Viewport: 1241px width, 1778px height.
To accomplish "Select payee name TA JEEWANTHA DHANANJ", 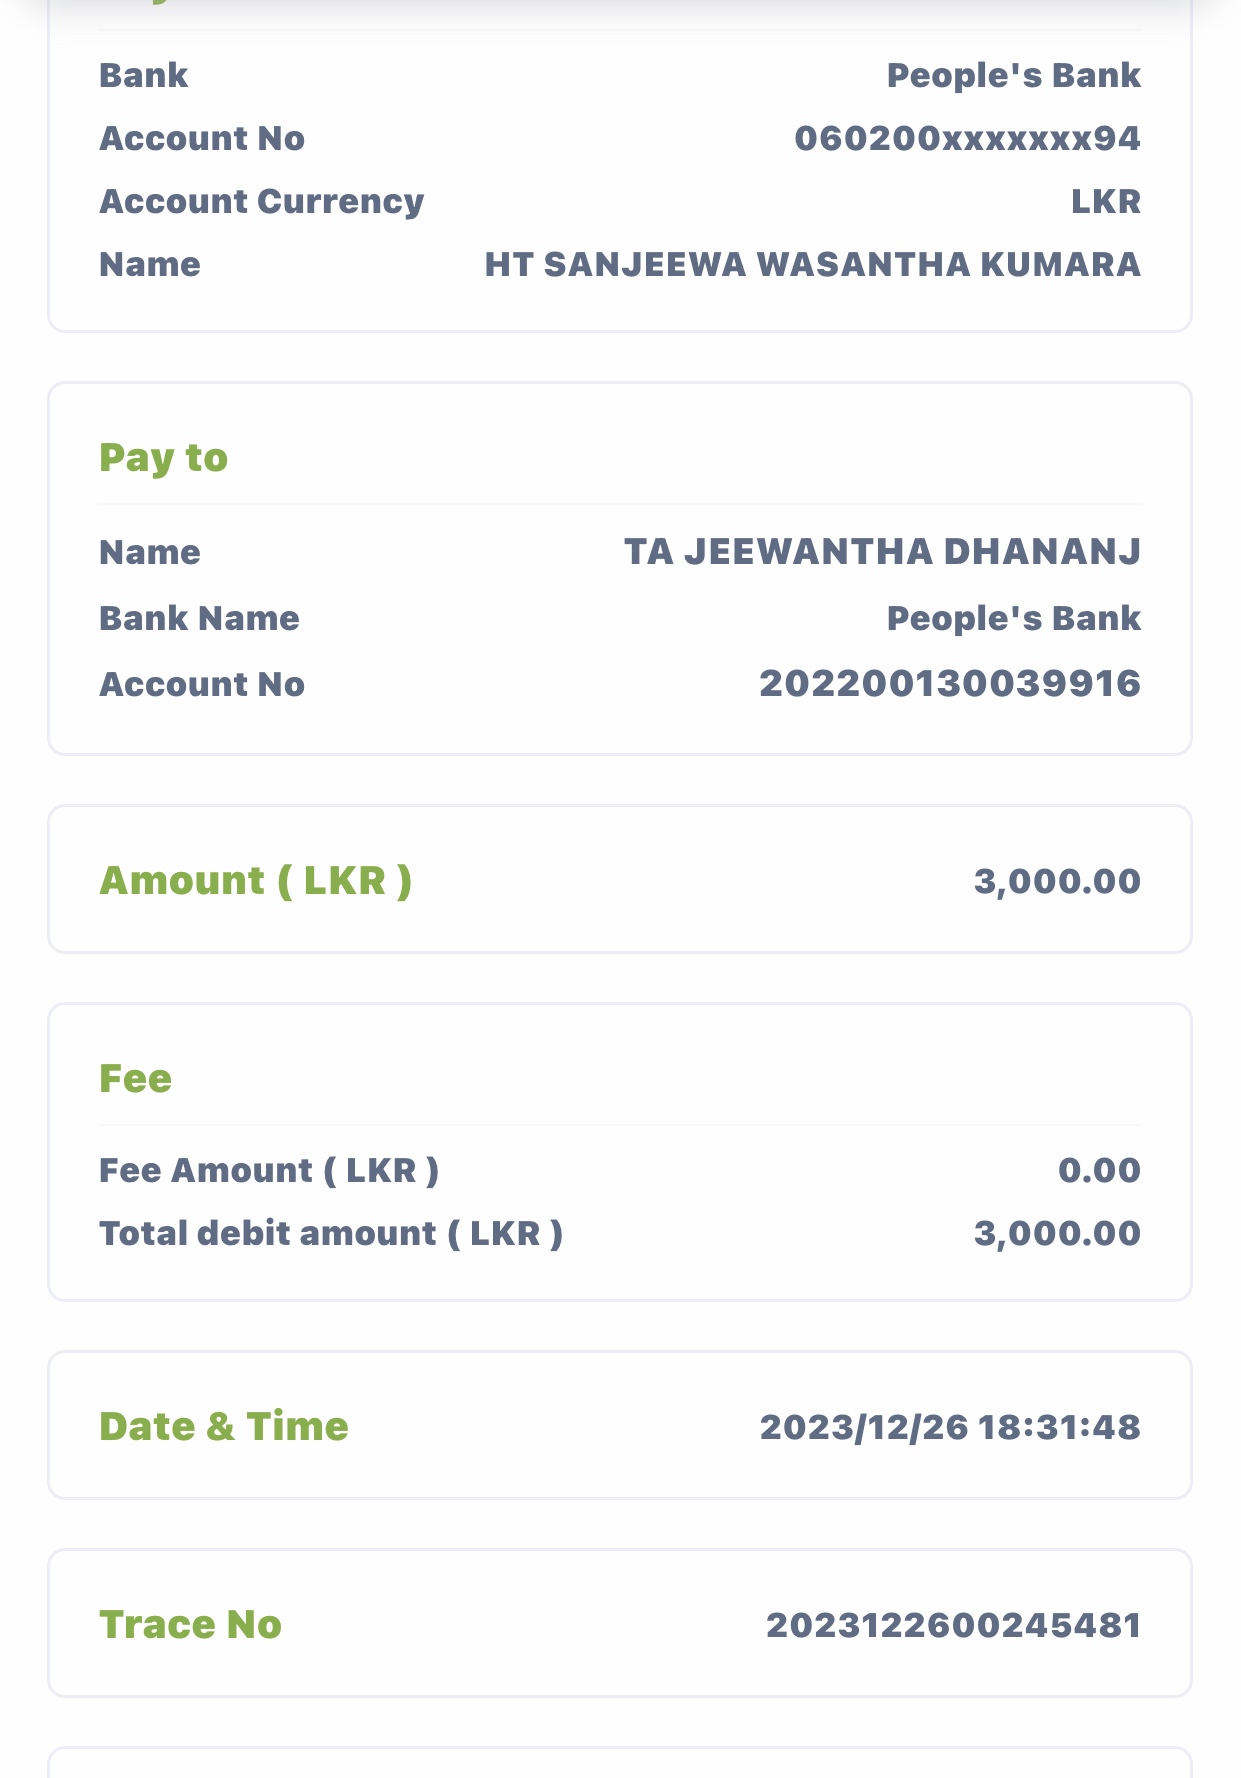I will coord(882,551).
